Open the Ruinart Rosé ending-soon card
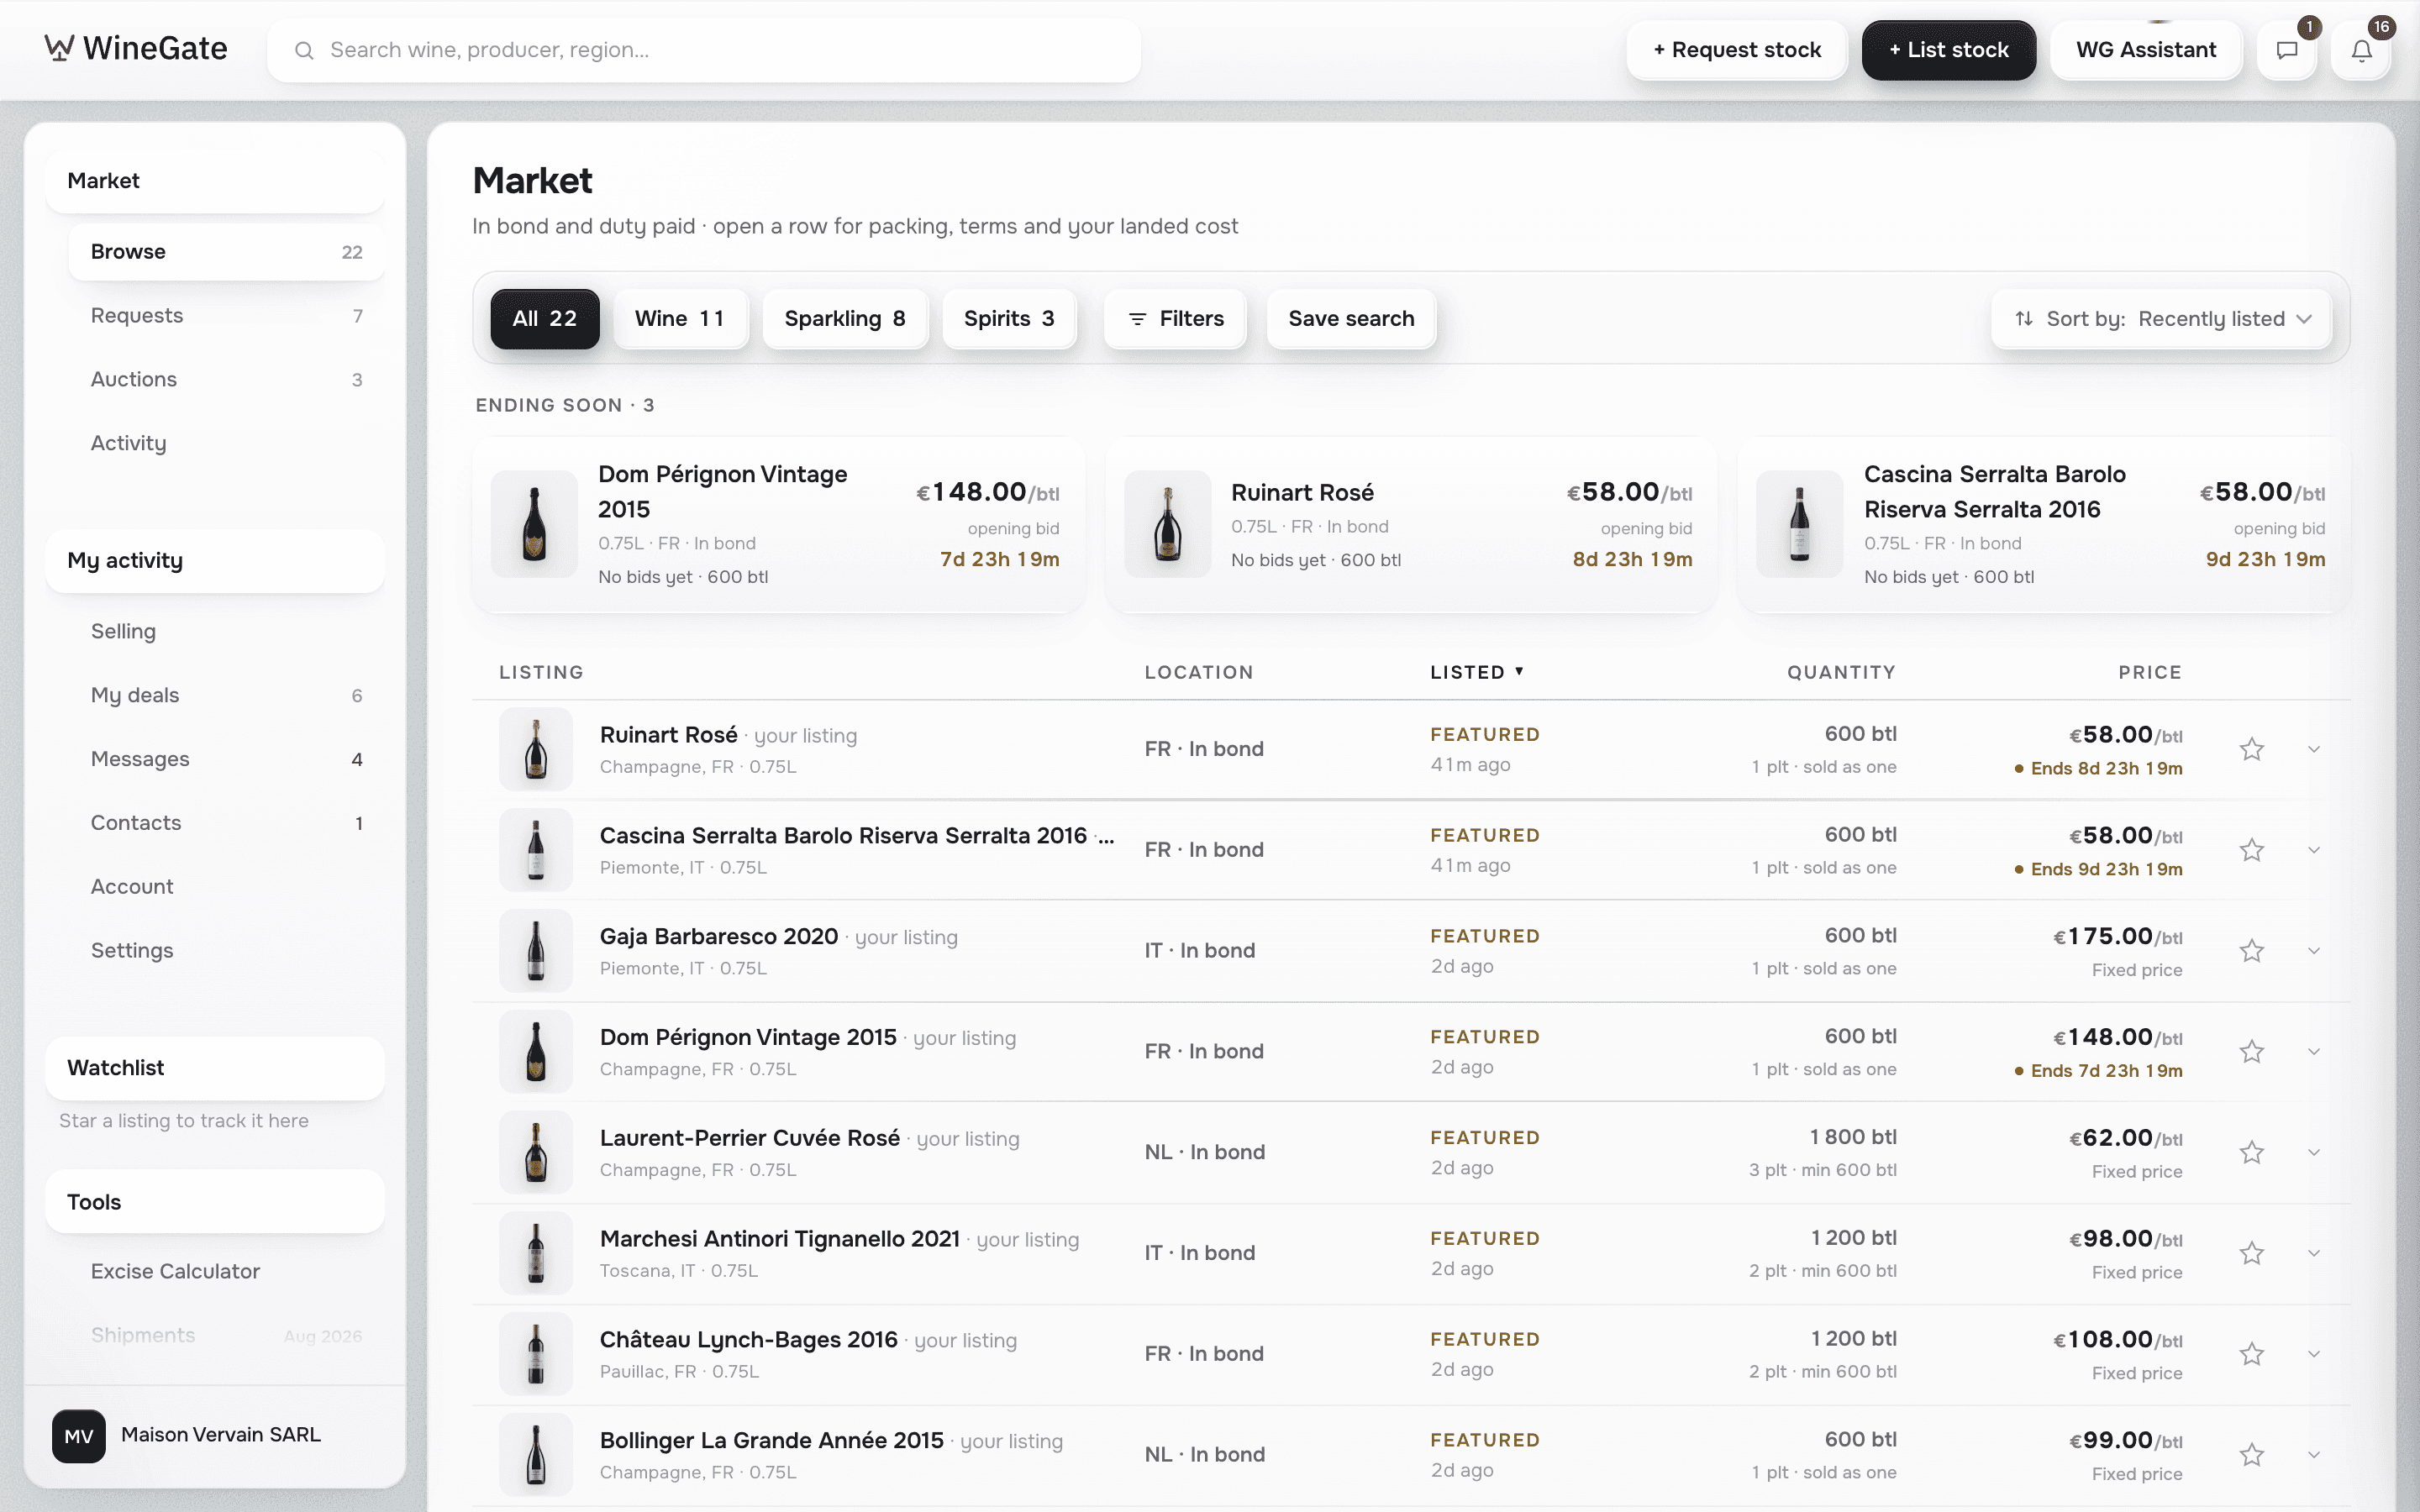The width and height of the screenshot is (2420, 1512). (x=1412, y=525)
